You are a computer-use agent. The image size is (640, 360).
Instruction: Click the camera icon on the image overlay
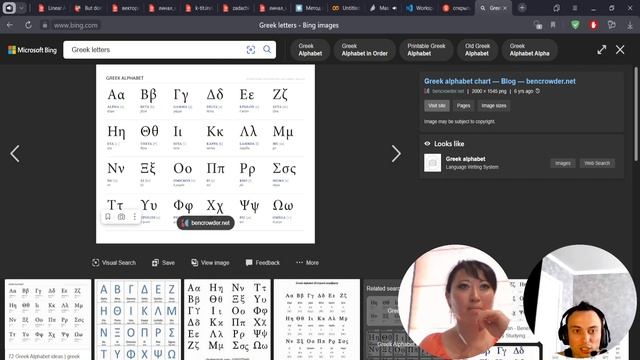tap(121, 217)
